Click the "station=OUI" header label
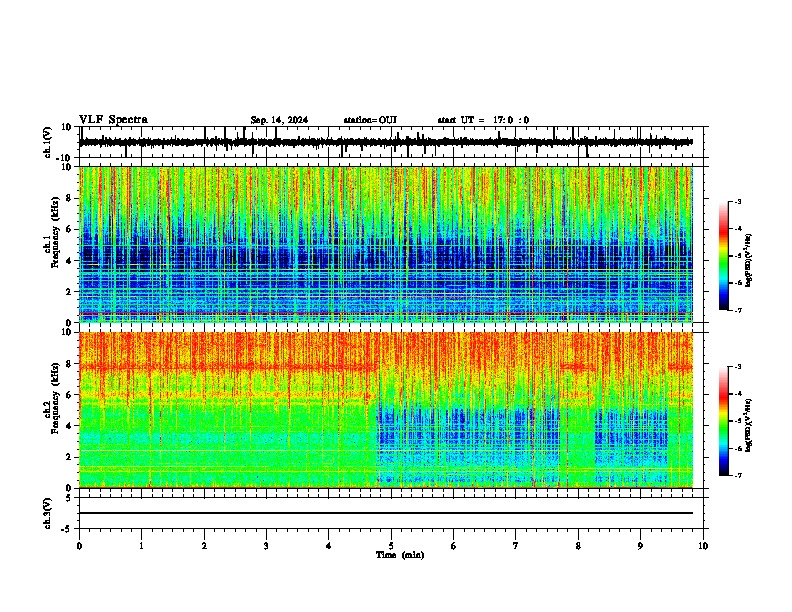This screenshot has height=612, width=792. point(370,120)
